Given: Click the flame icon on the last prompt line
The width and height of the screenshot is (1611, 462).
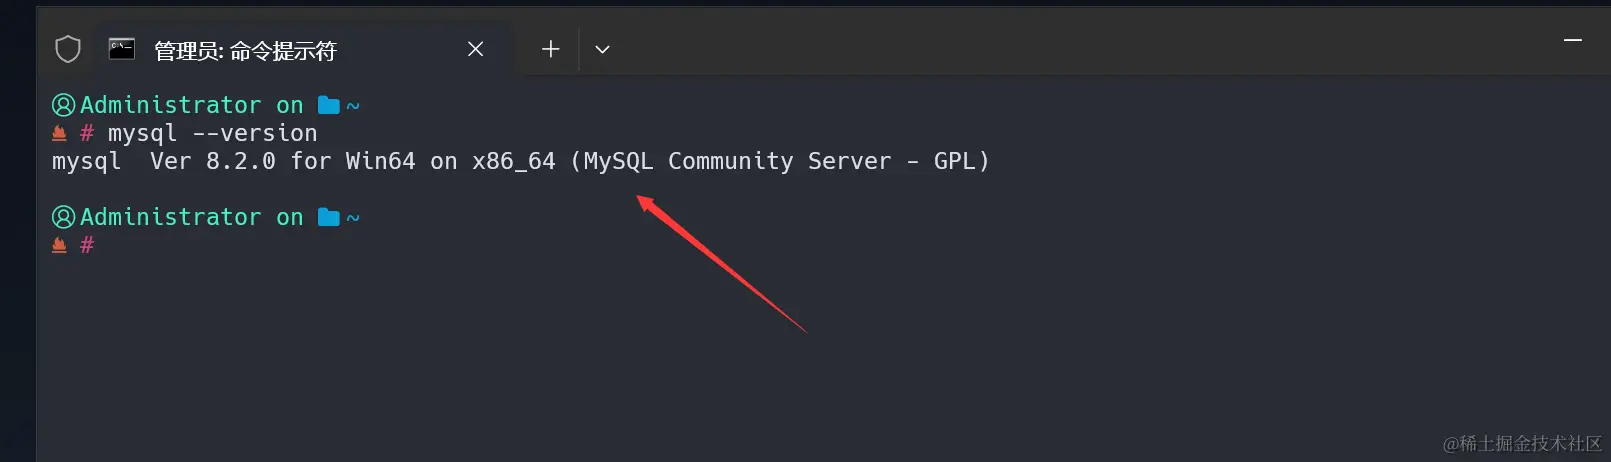Looking at the screenshot, I should (x=59, y=245).
